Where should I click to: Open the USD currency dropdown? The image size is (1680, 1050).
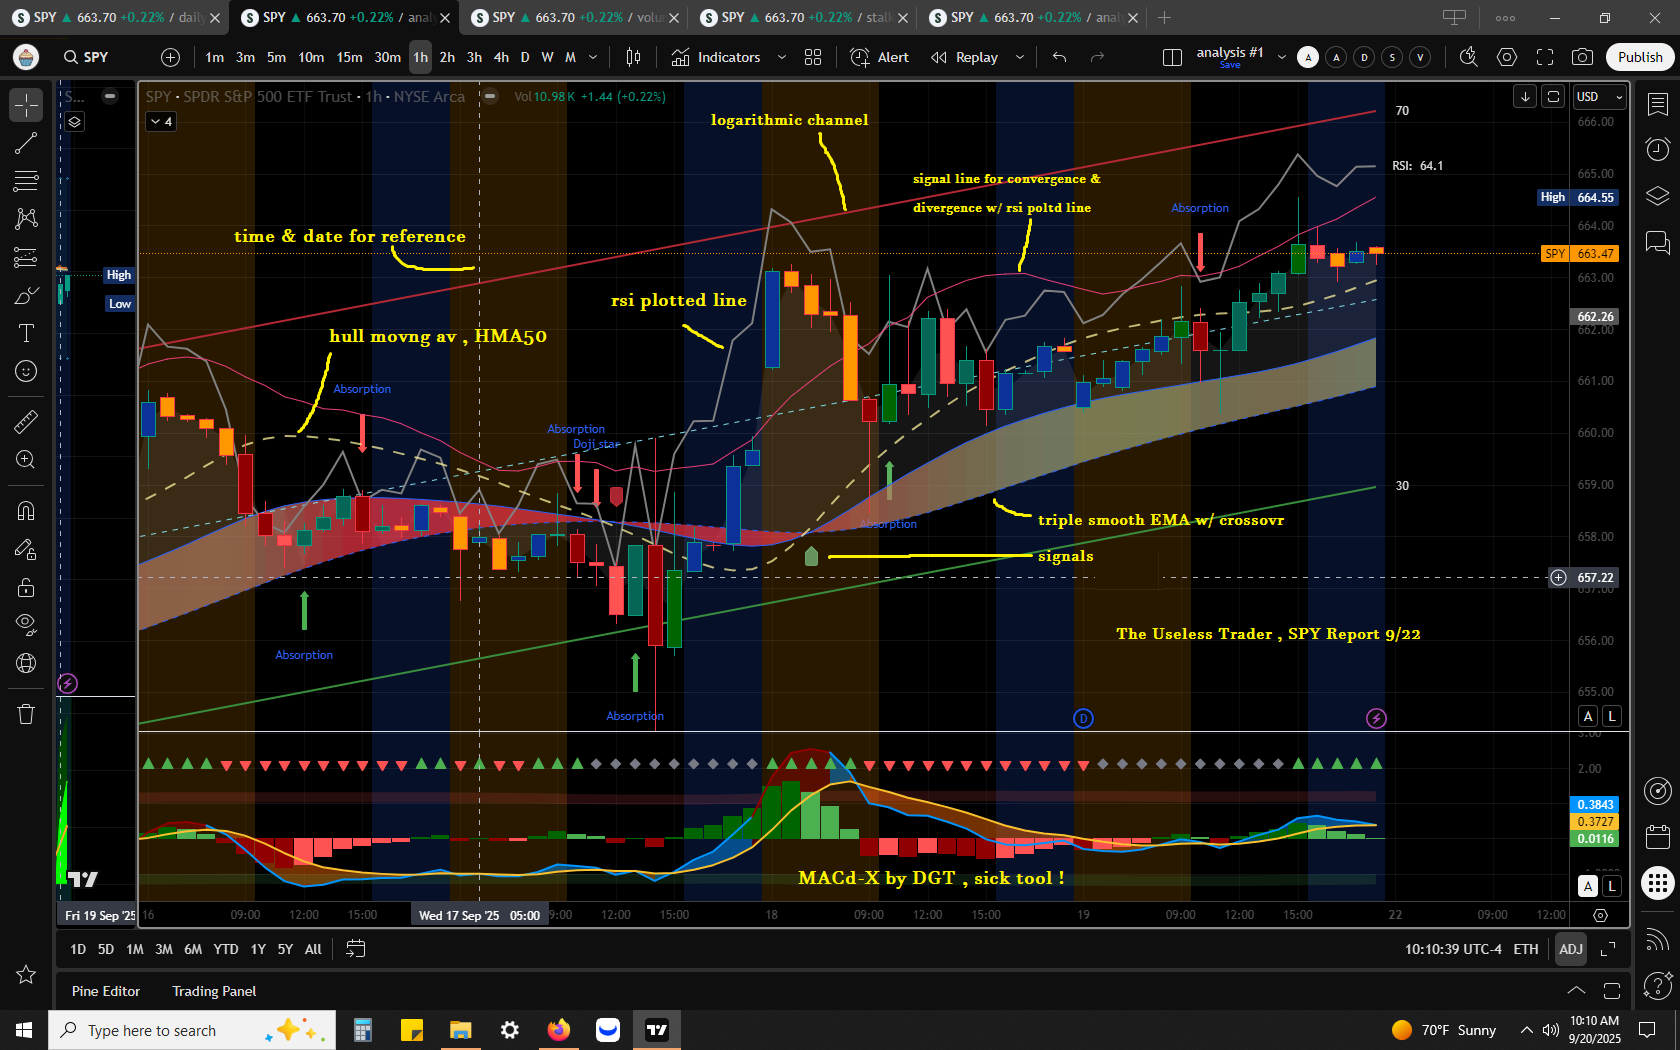[x=1598, y=97]
